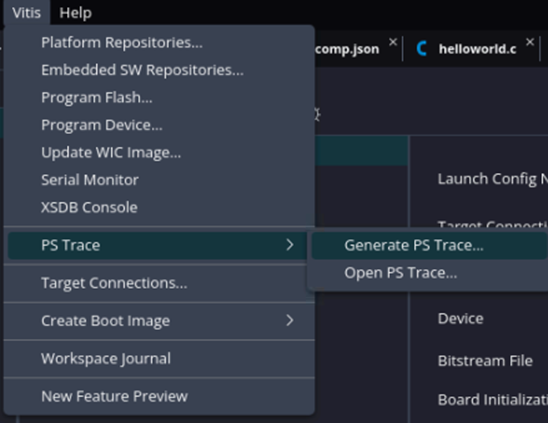Choose Embedded SW Repositories... entry
This screenshot has width=548, height=423.
(x=159, y=70)
